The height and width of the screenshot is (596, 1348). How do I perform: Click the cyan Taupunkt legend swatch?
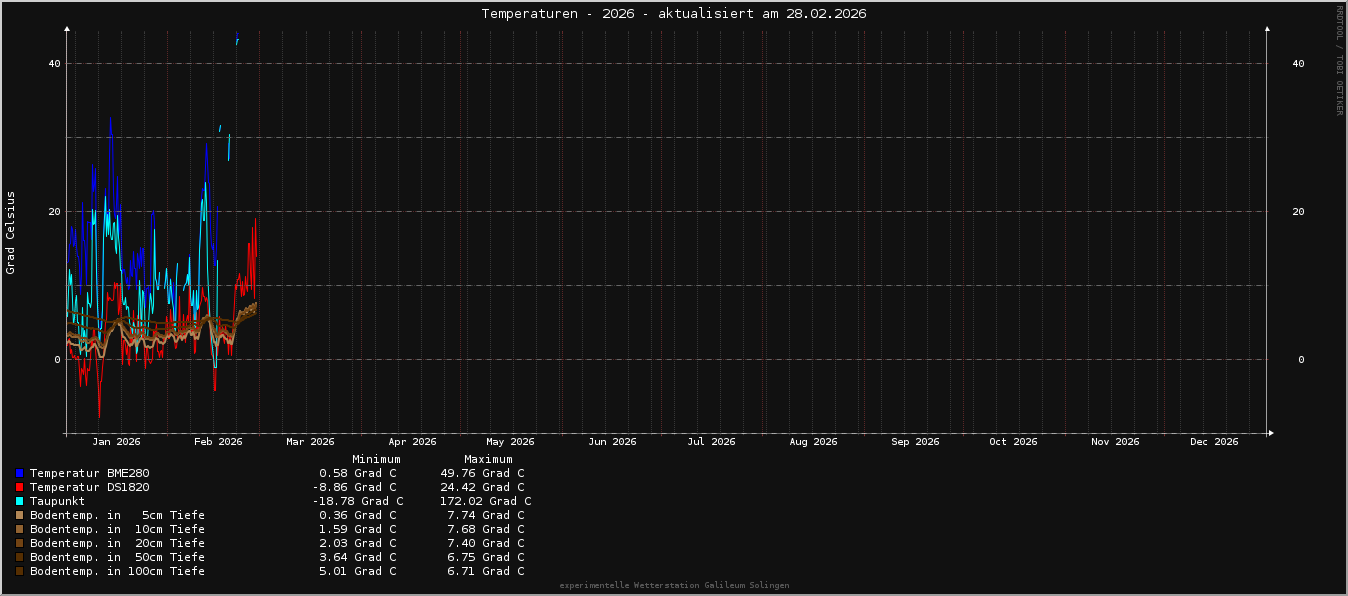pos(19,501)
